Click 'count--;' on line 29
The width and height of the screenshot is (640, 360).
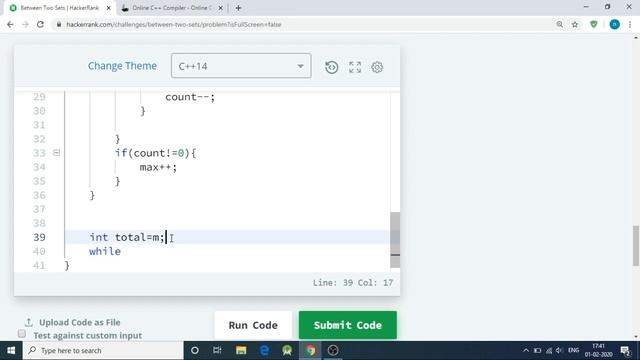(190, 97)
